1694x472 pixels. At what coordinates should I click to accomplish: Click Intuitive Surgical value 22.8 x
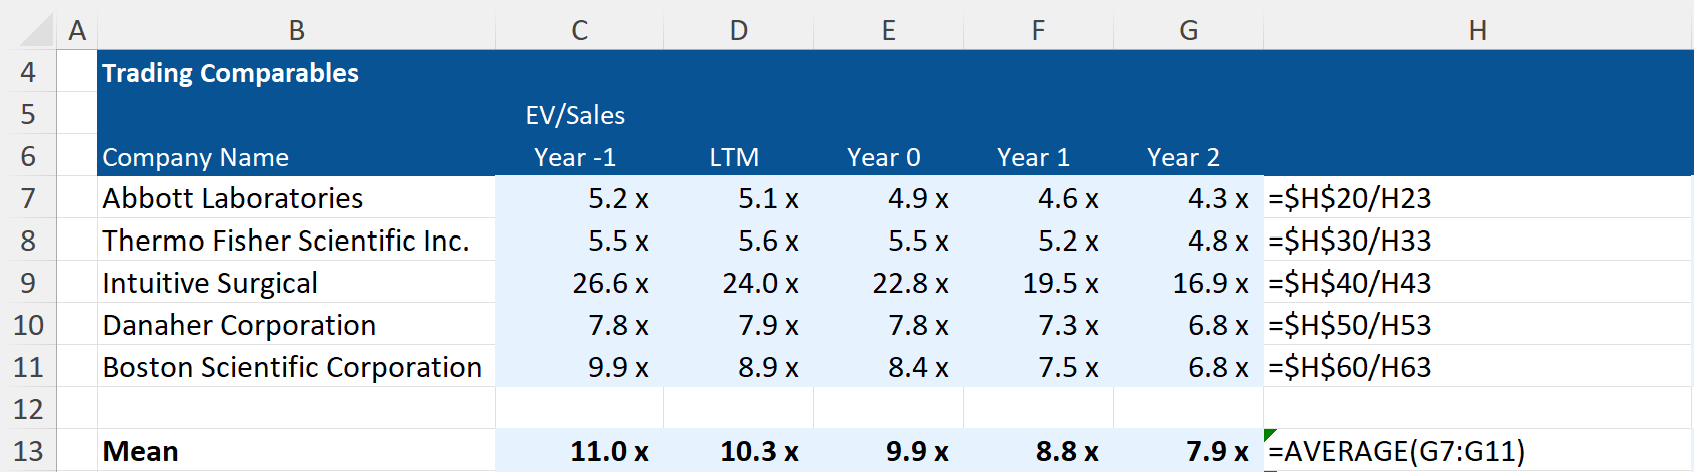click(x=888, y=283)
